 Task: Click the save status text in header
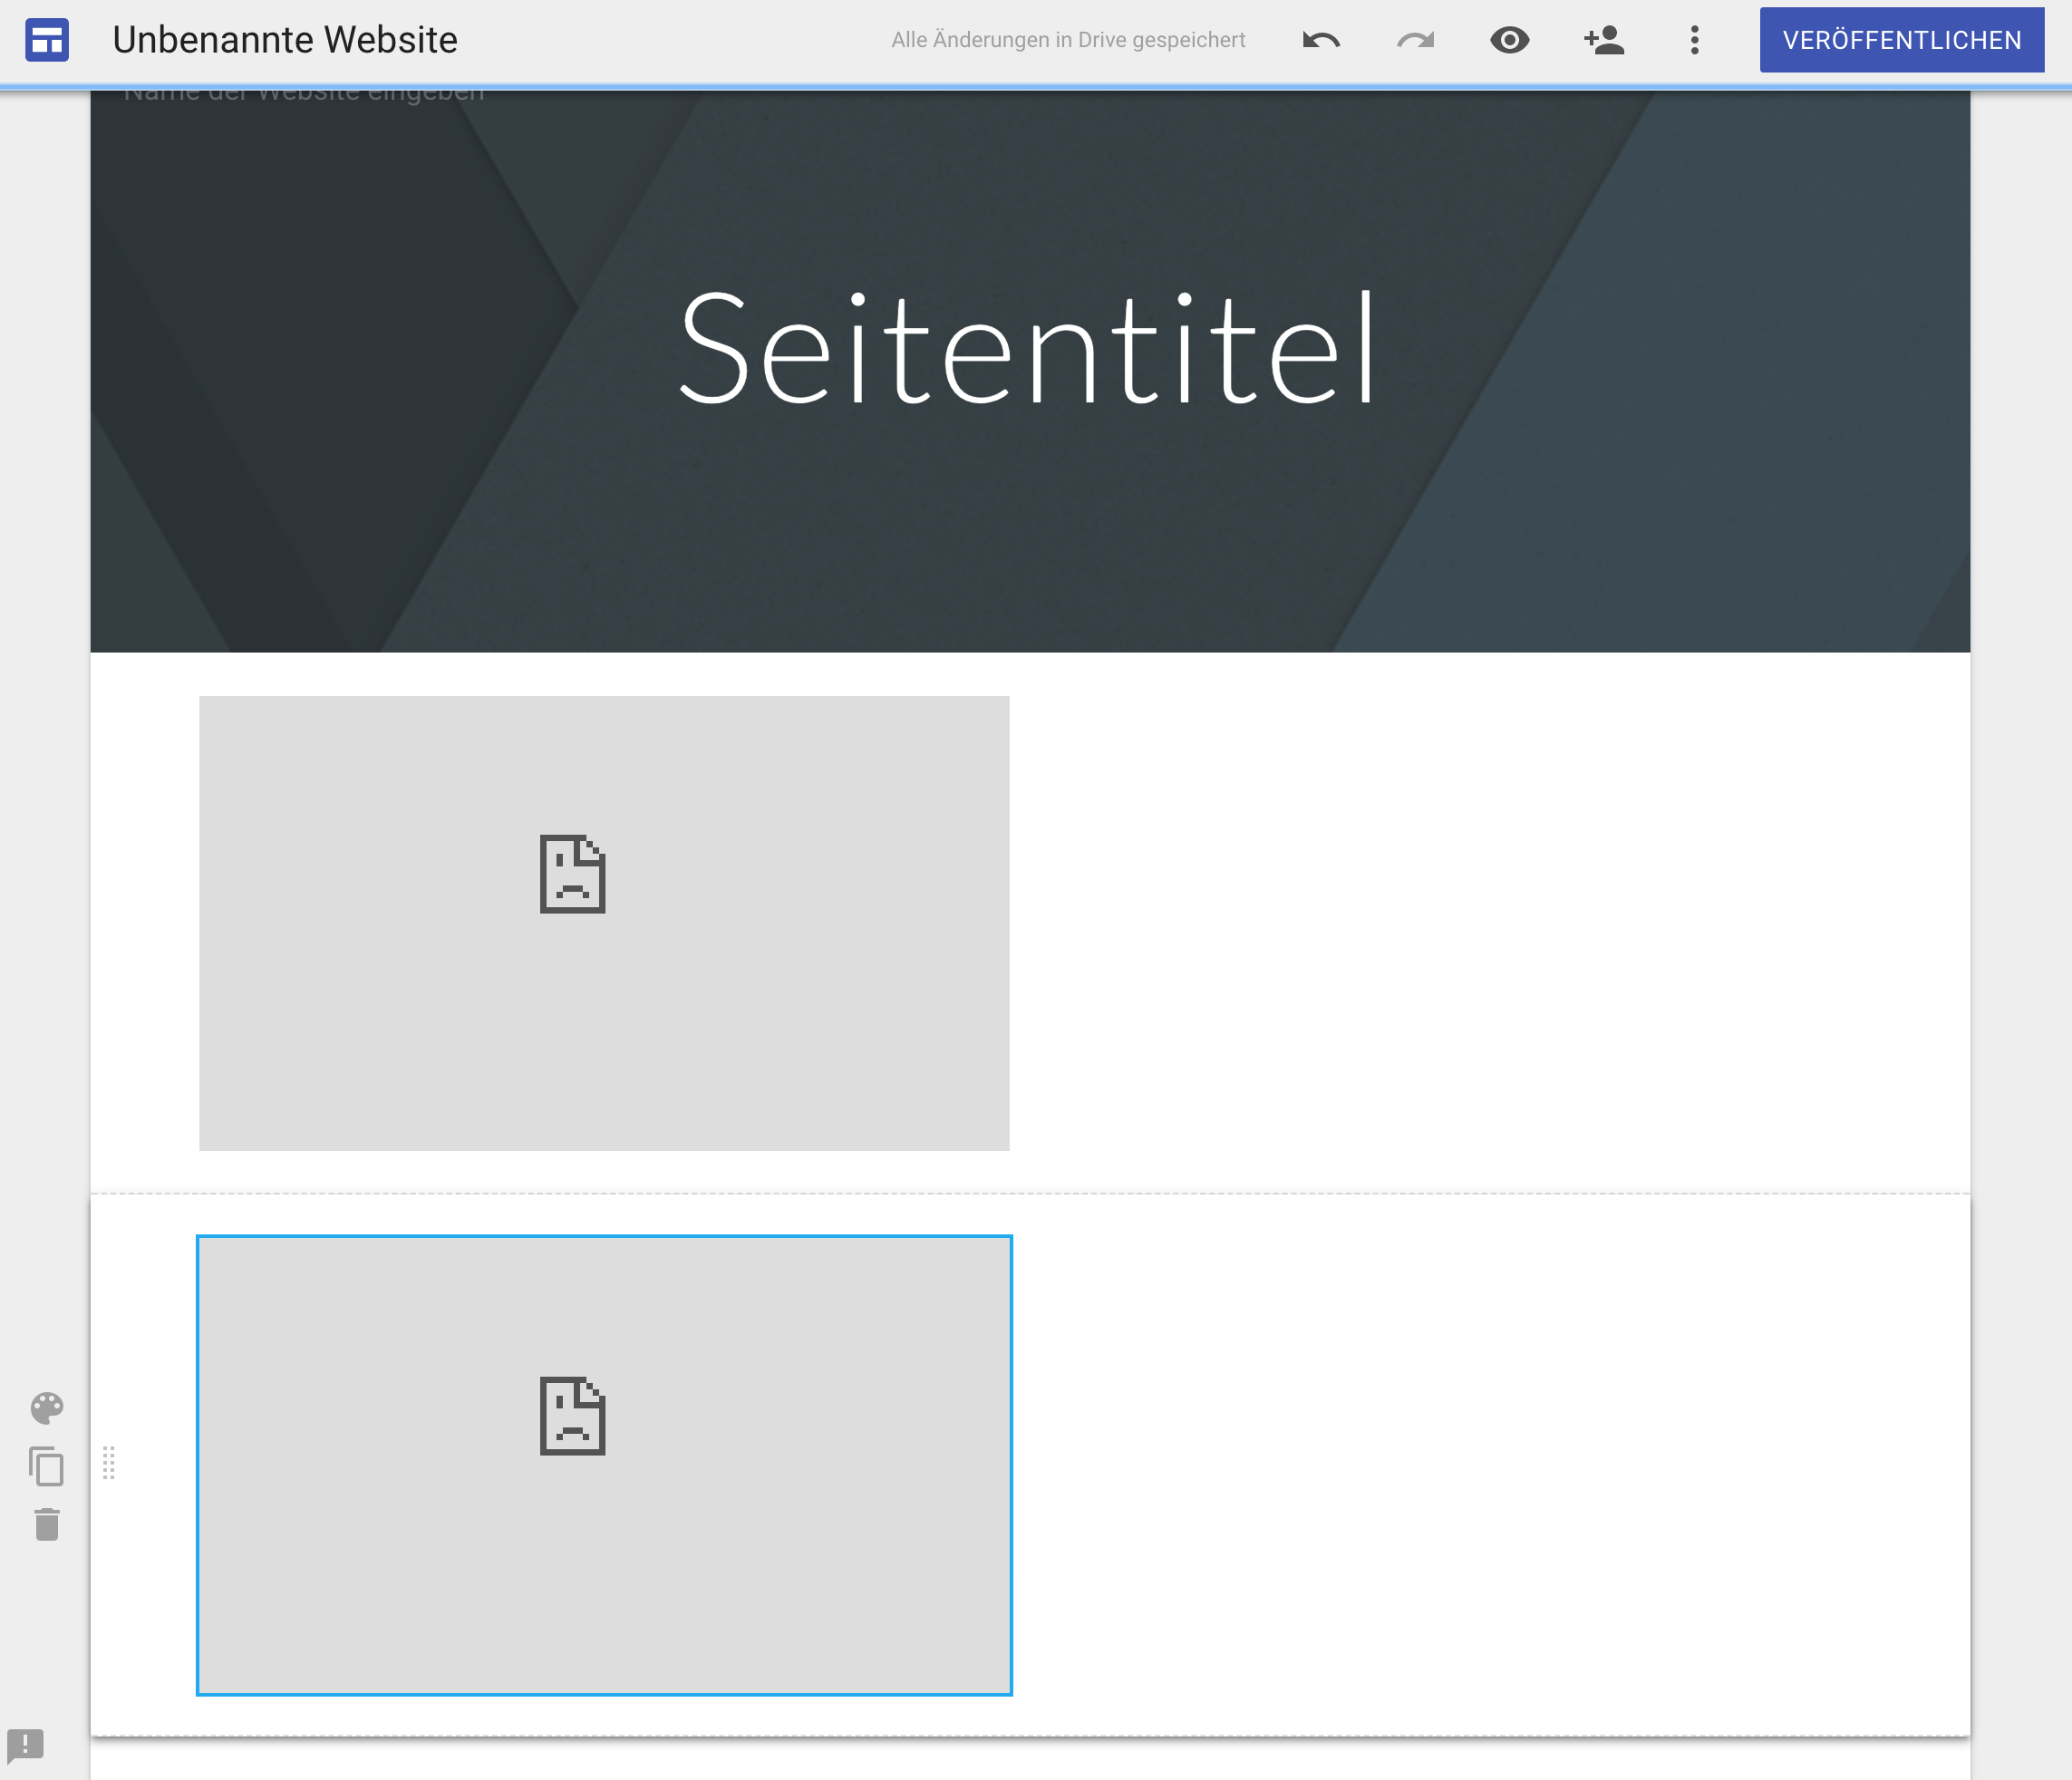click(1068, 40)
